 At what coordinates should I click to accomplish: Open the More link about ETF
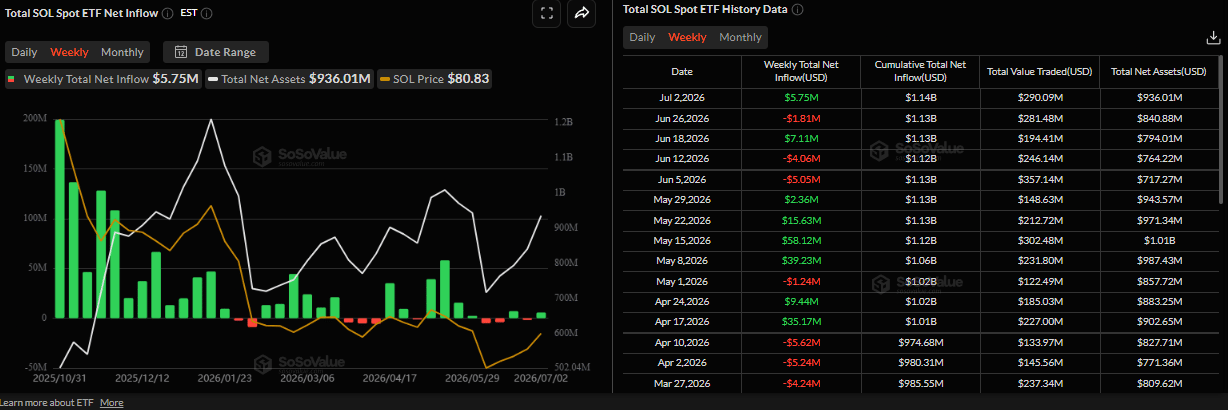112,402
